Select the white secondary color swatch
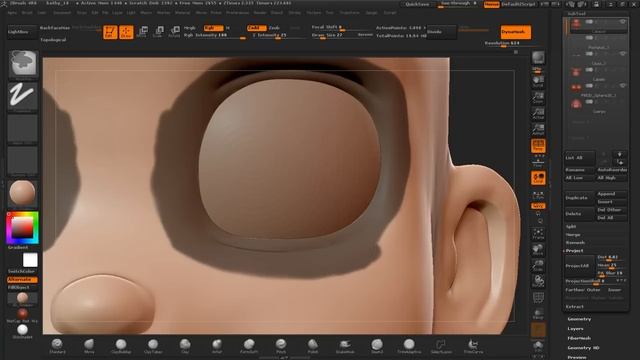The height and width of the screenshot is (360, 640). [30, 260]
